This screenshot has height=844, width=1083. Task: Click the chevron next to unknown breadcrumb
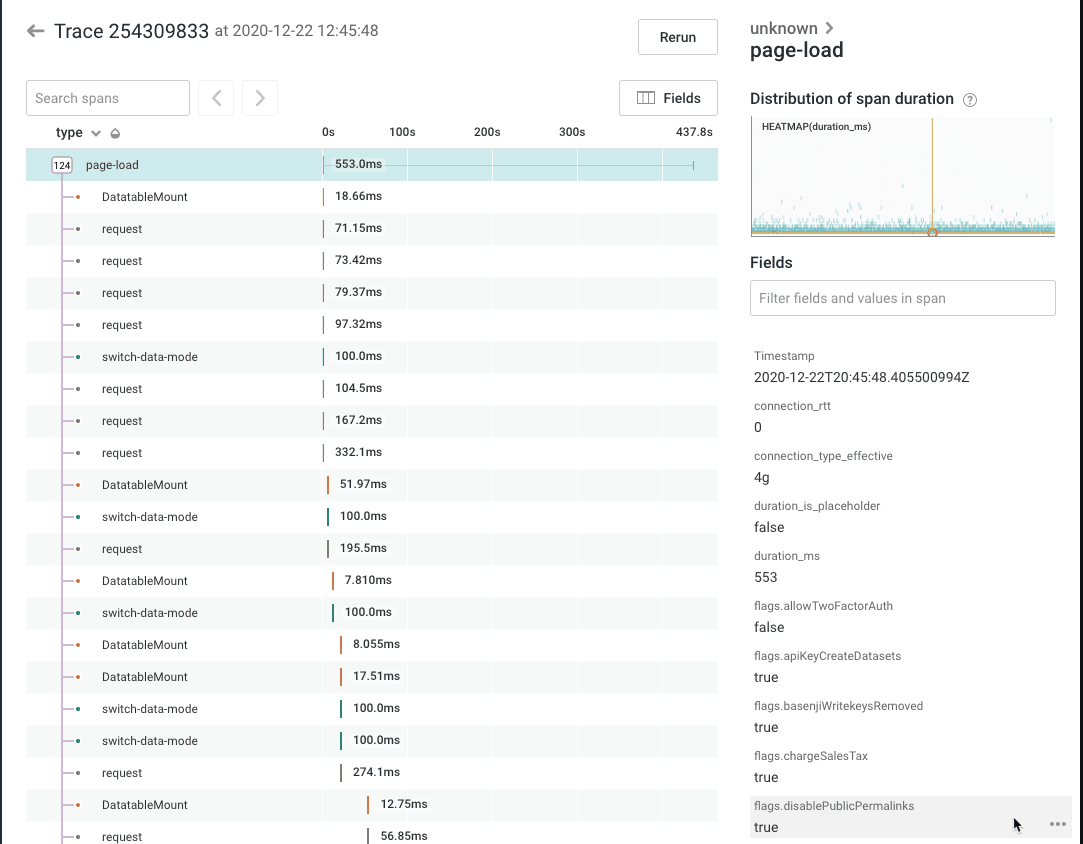tap(830, 29)
